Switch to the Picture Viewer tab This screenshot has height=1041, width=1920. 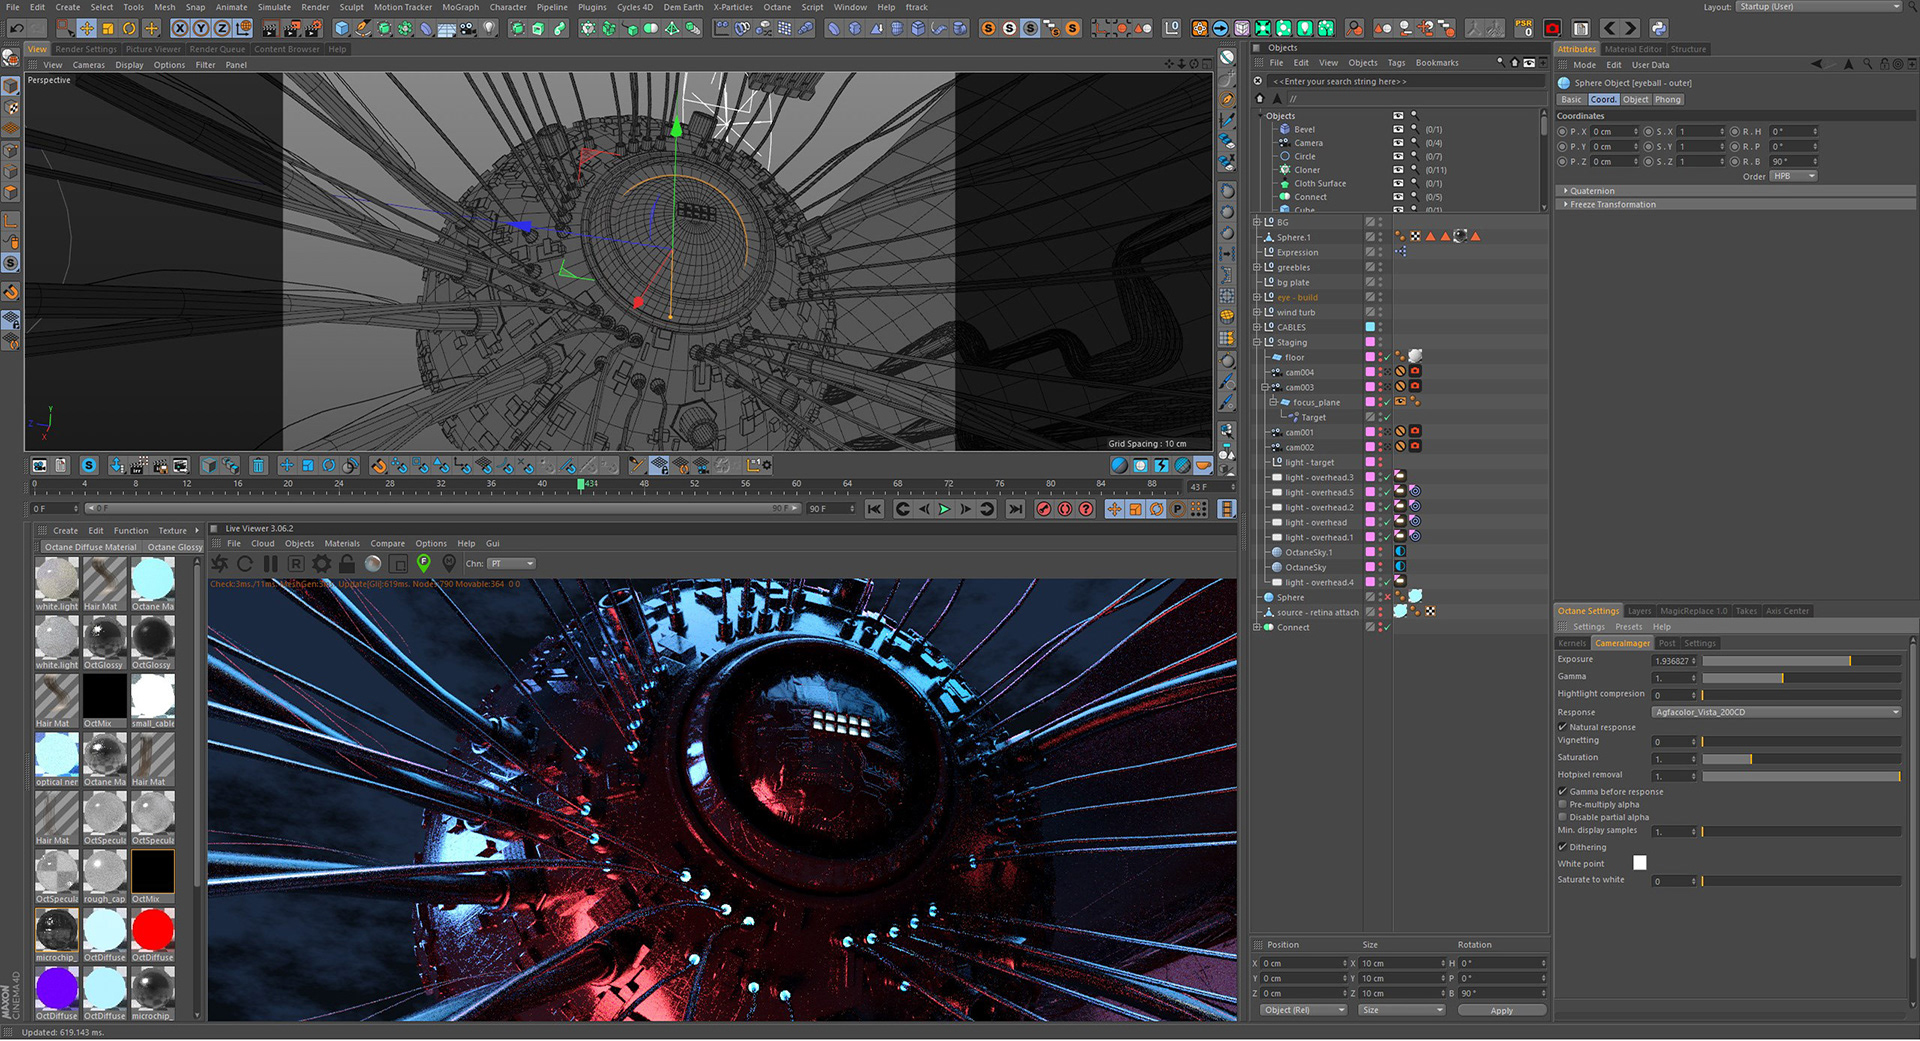click(x=153, y=49)
